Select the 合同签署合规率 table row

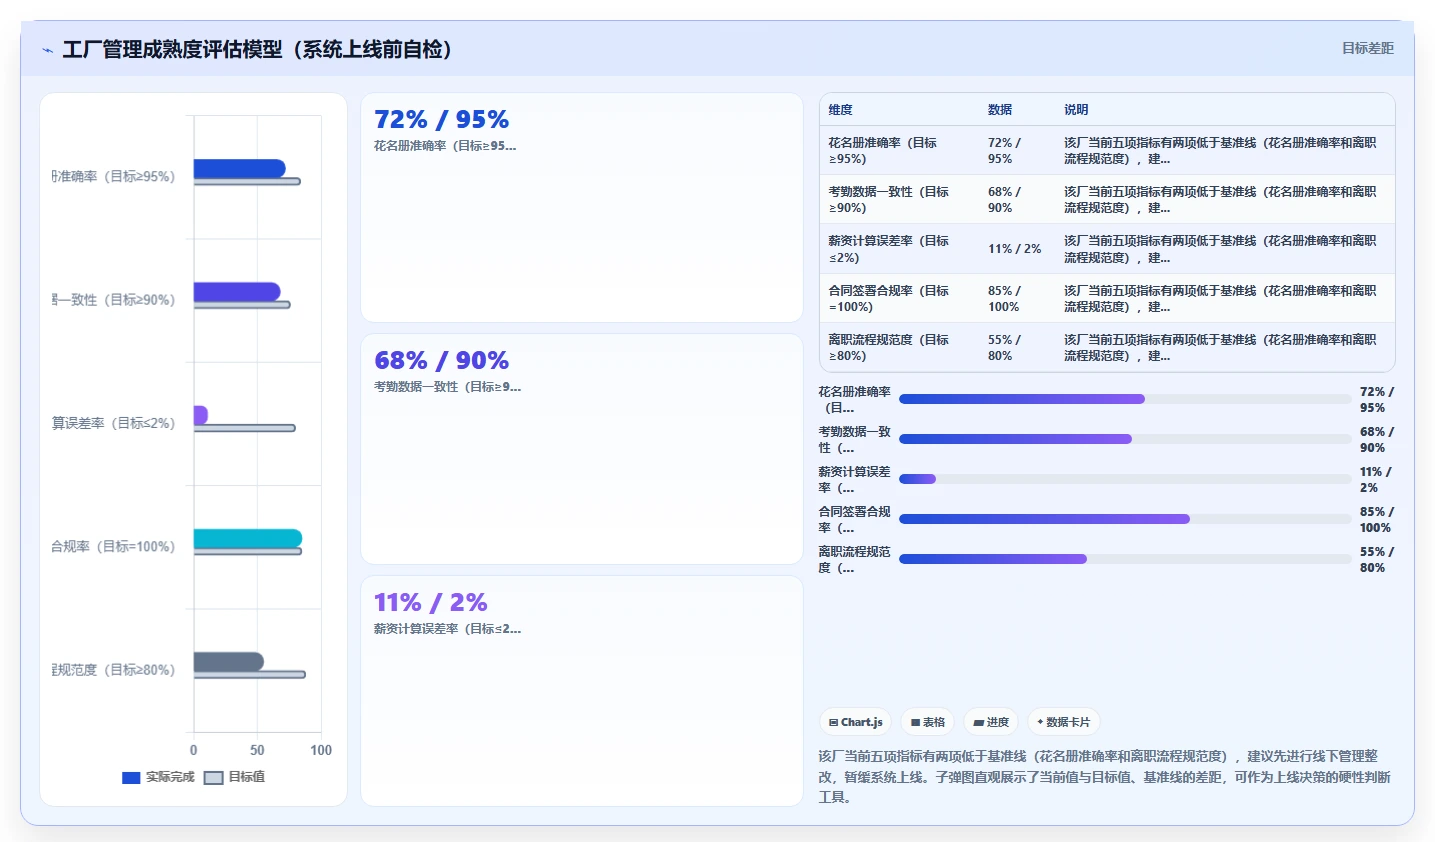pos(1107,298)
